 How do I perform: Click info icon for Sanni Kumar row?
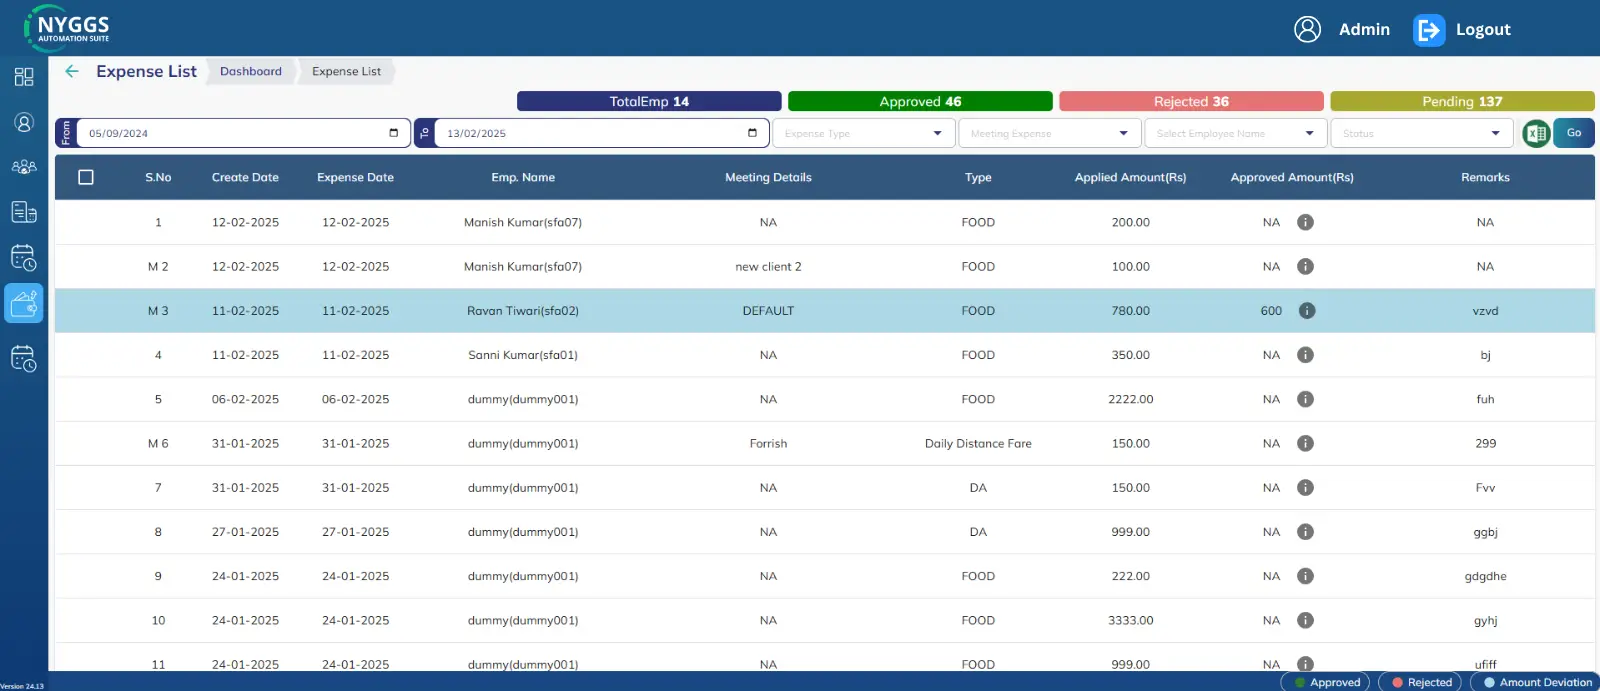tap(1305, 355)
